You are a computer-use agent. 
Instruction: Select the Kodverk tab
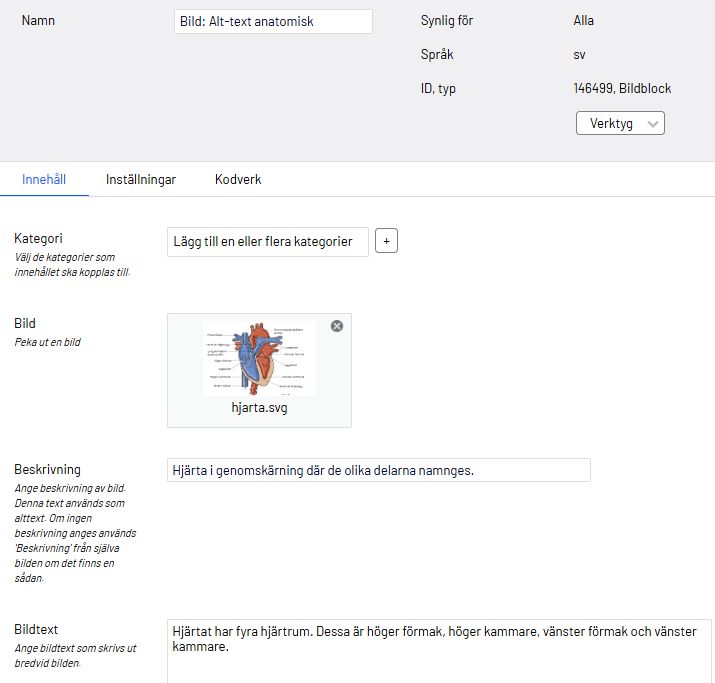pyautogui.click(x=238, y=179)
